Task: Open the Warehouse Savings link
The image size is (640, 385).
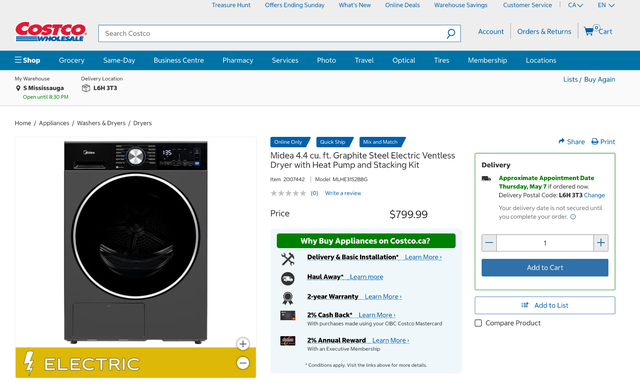Action: coord(461,5)
